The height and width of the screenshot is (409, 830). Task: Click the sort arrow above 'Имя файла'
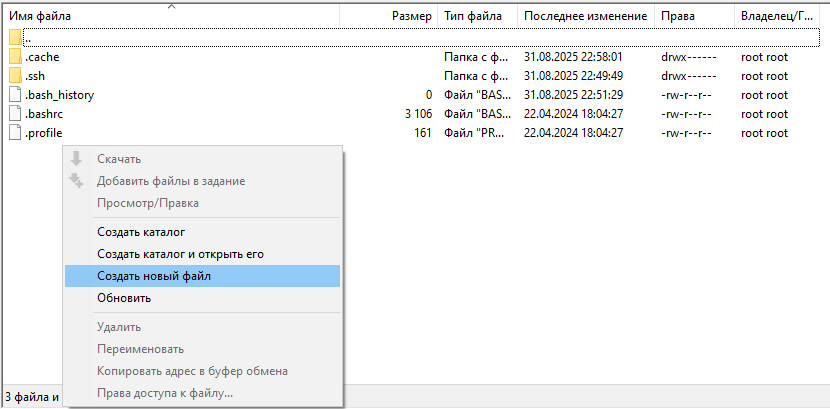pyautogui.click(x=171, y=6)
